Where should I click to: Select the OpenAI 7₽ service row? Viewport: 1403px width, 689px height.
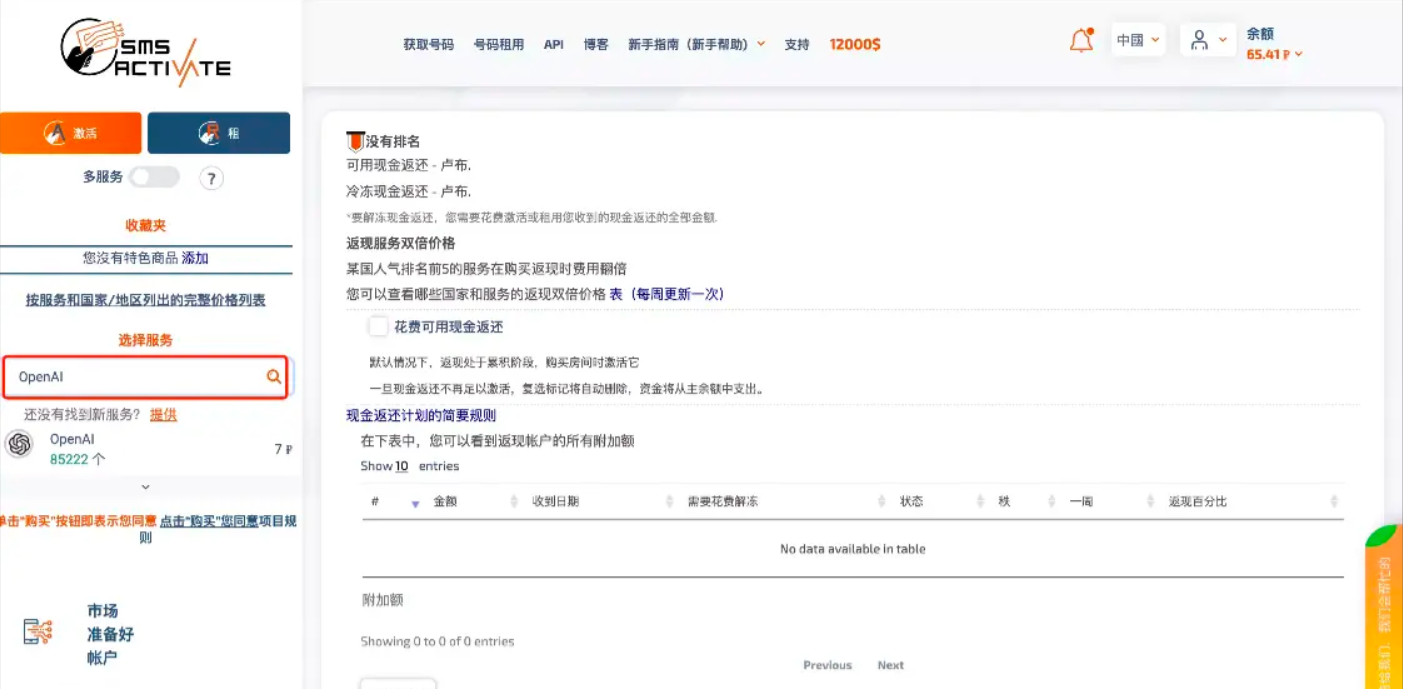[x=148, y=449]
